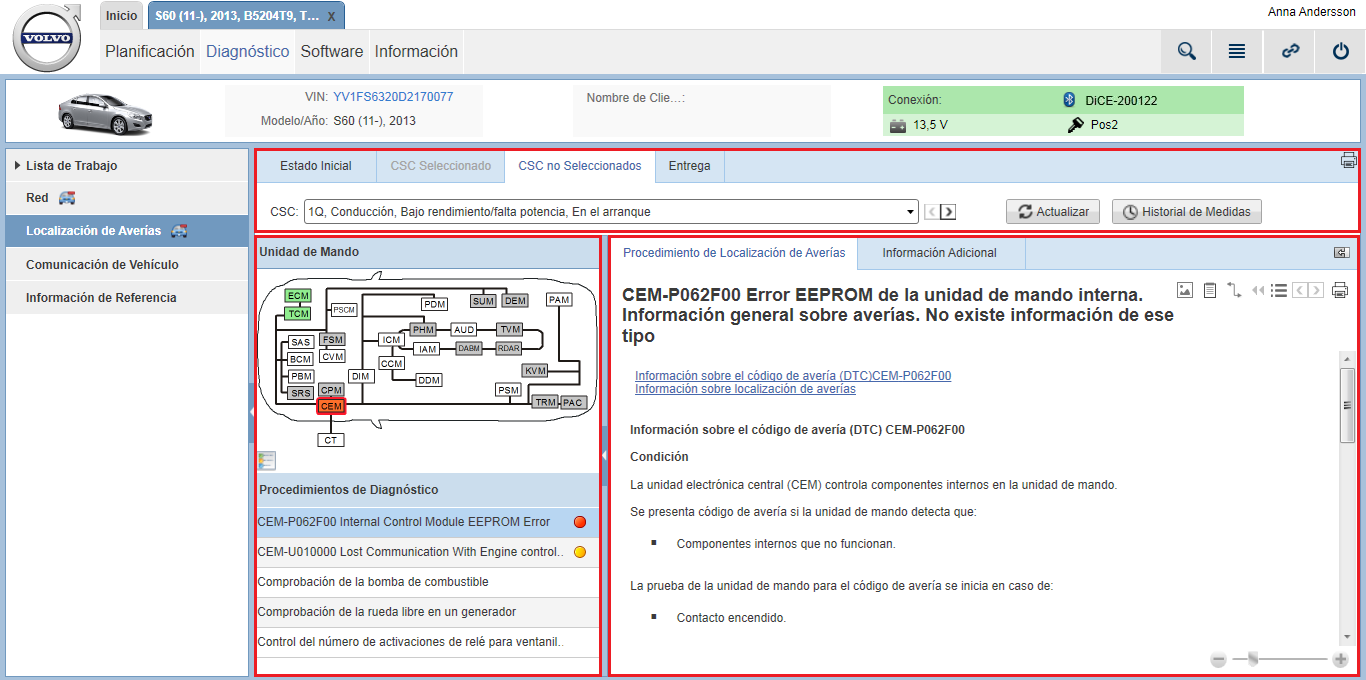Image resolution: width=1366 pixels, height=680 pixels.
Task: Click the chain link icon in the top toolbar
Action: click(x=1291, y=51)
